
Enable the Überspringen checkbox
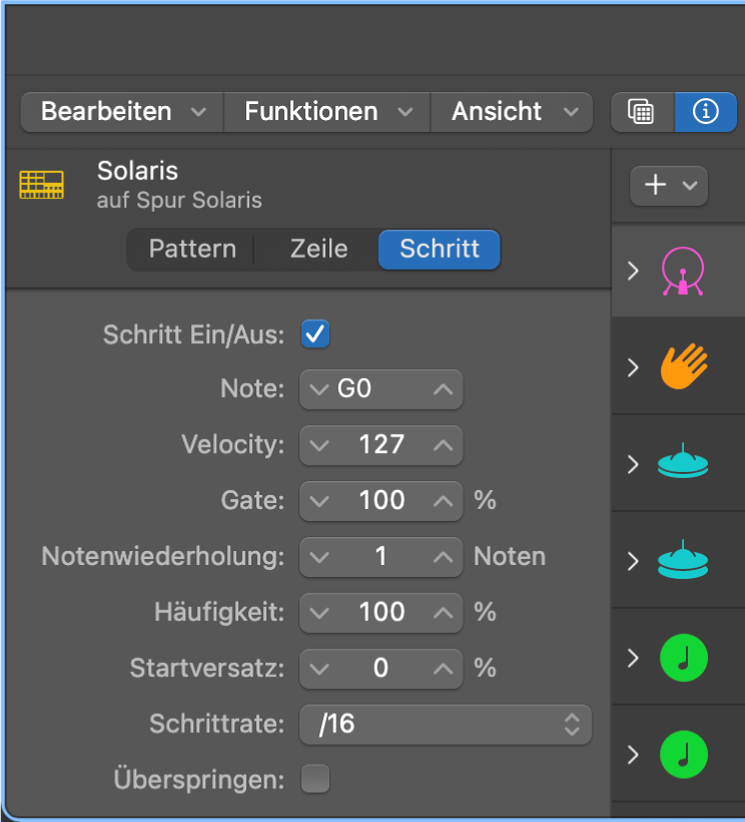tap(315, 778)
